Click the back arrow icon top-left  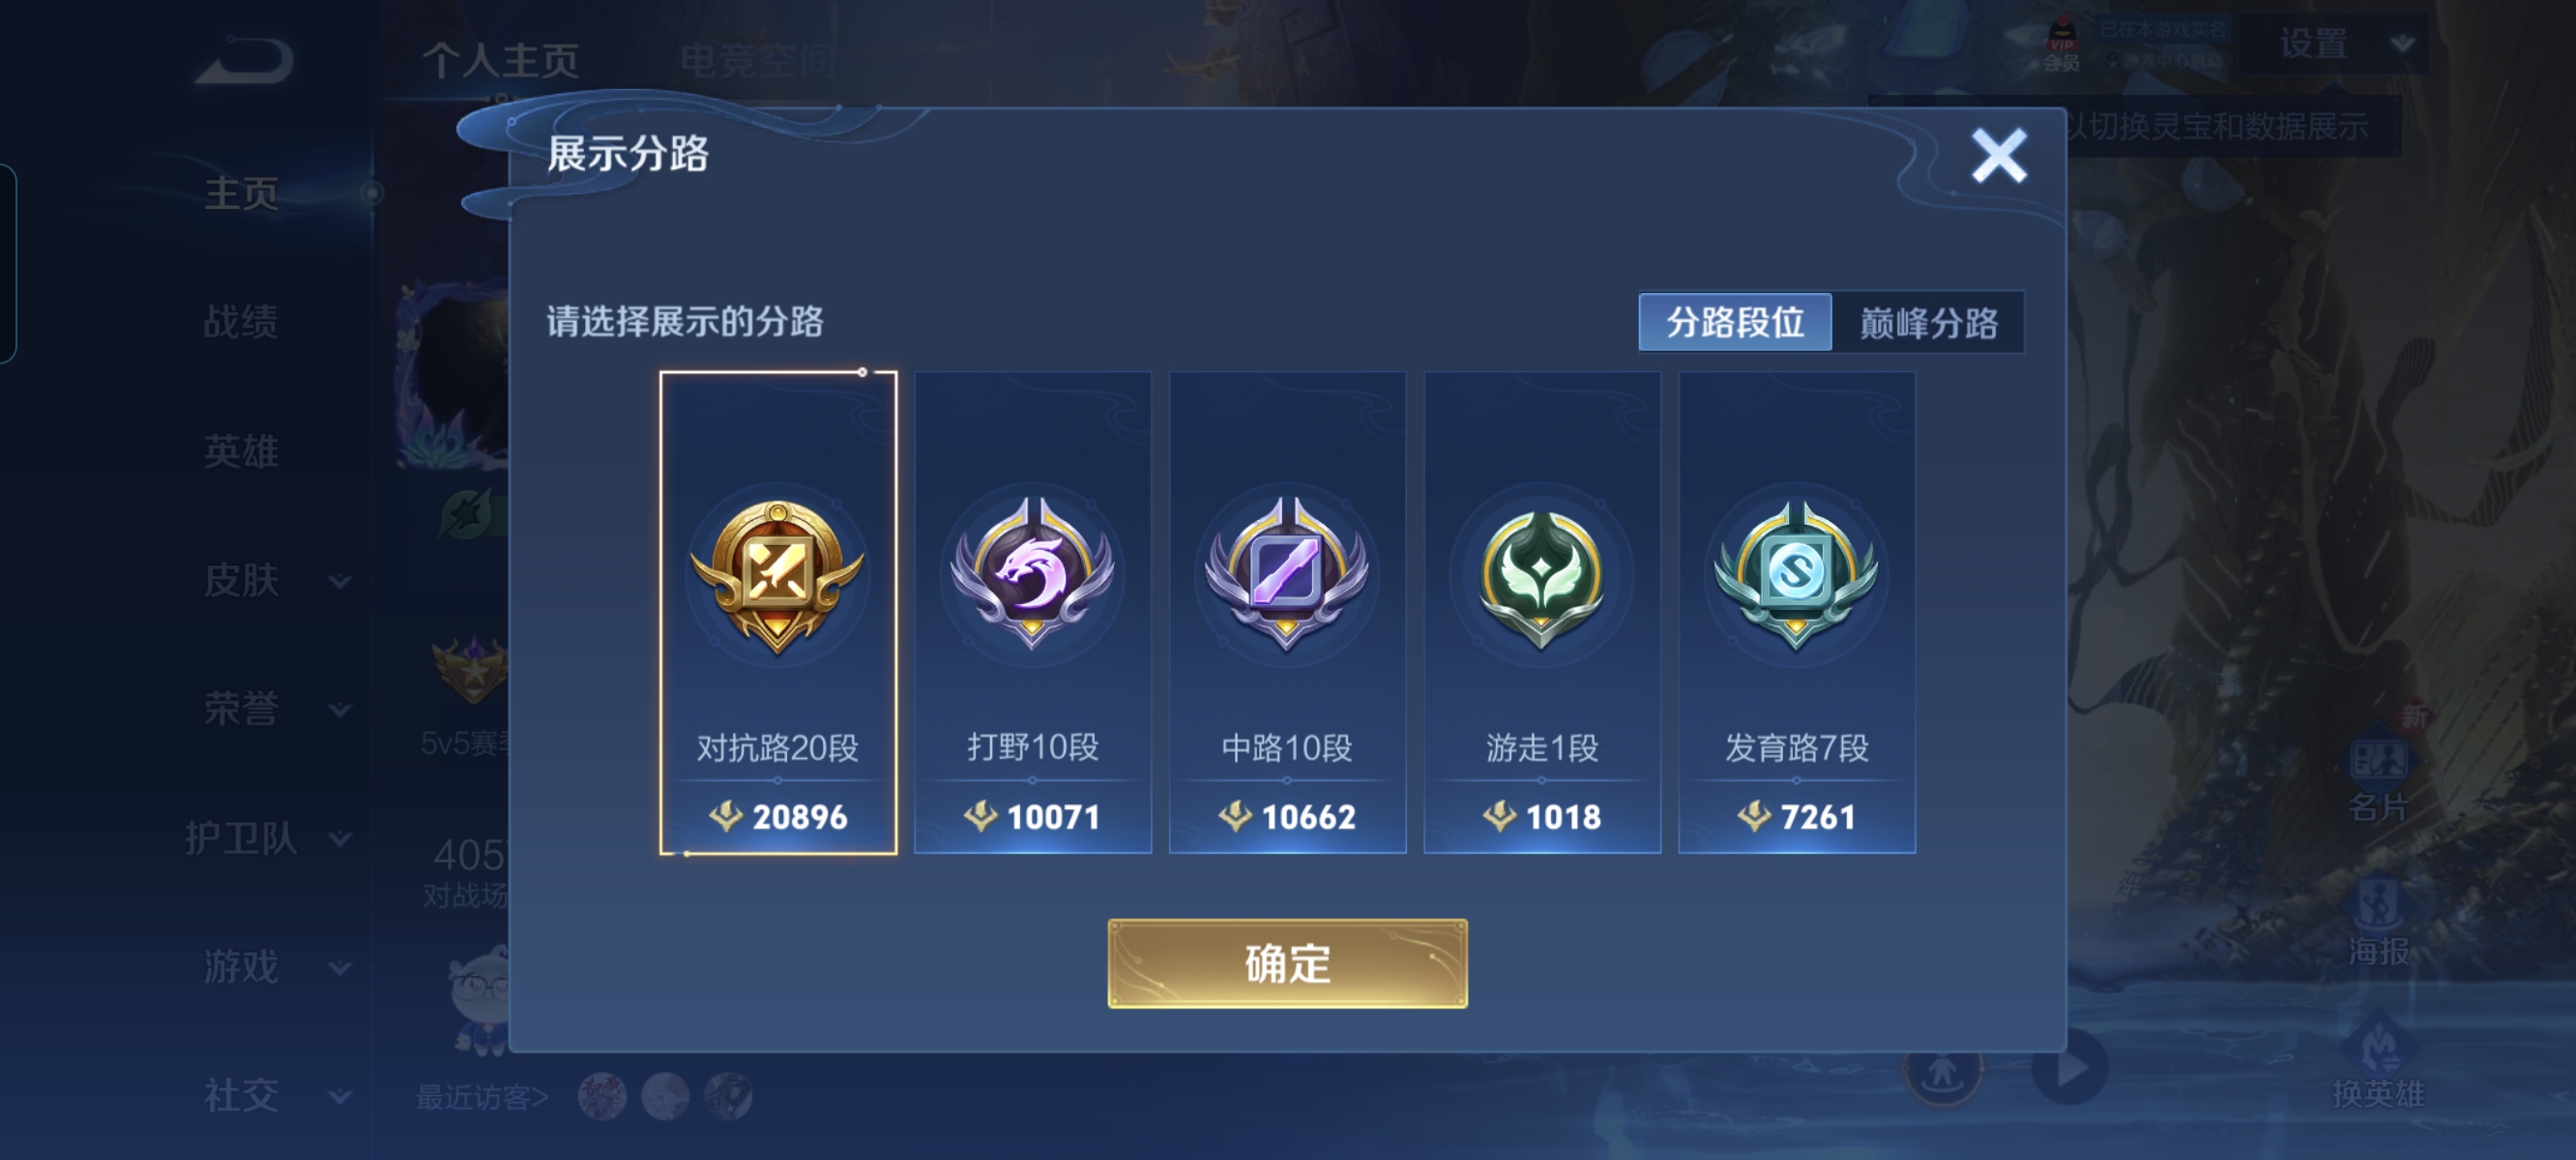[x=244, y=60]
